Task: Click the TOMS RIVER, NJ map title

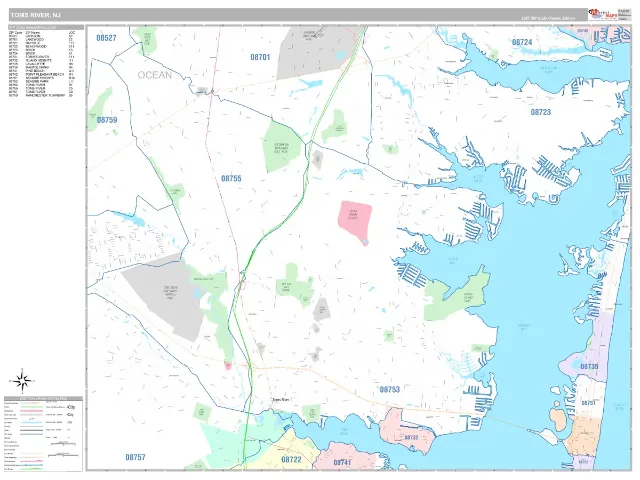Action: pyautogui.click(x=36, y=15)
